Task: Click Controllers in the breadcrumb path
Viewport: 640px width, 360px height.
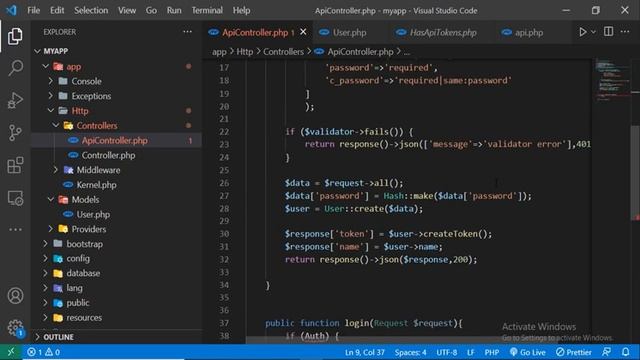Action: point(283,52)
